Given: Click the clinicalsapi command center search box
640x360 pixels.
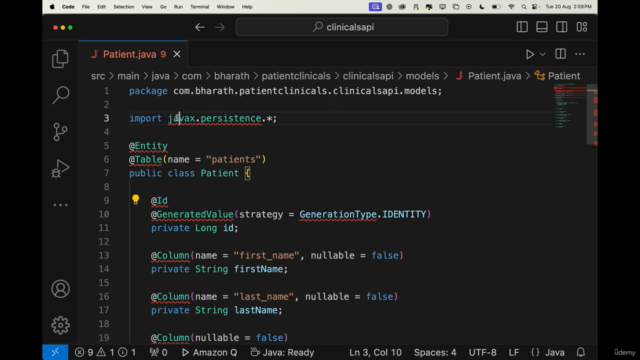Looking at the screenshot, I should 342,27.
